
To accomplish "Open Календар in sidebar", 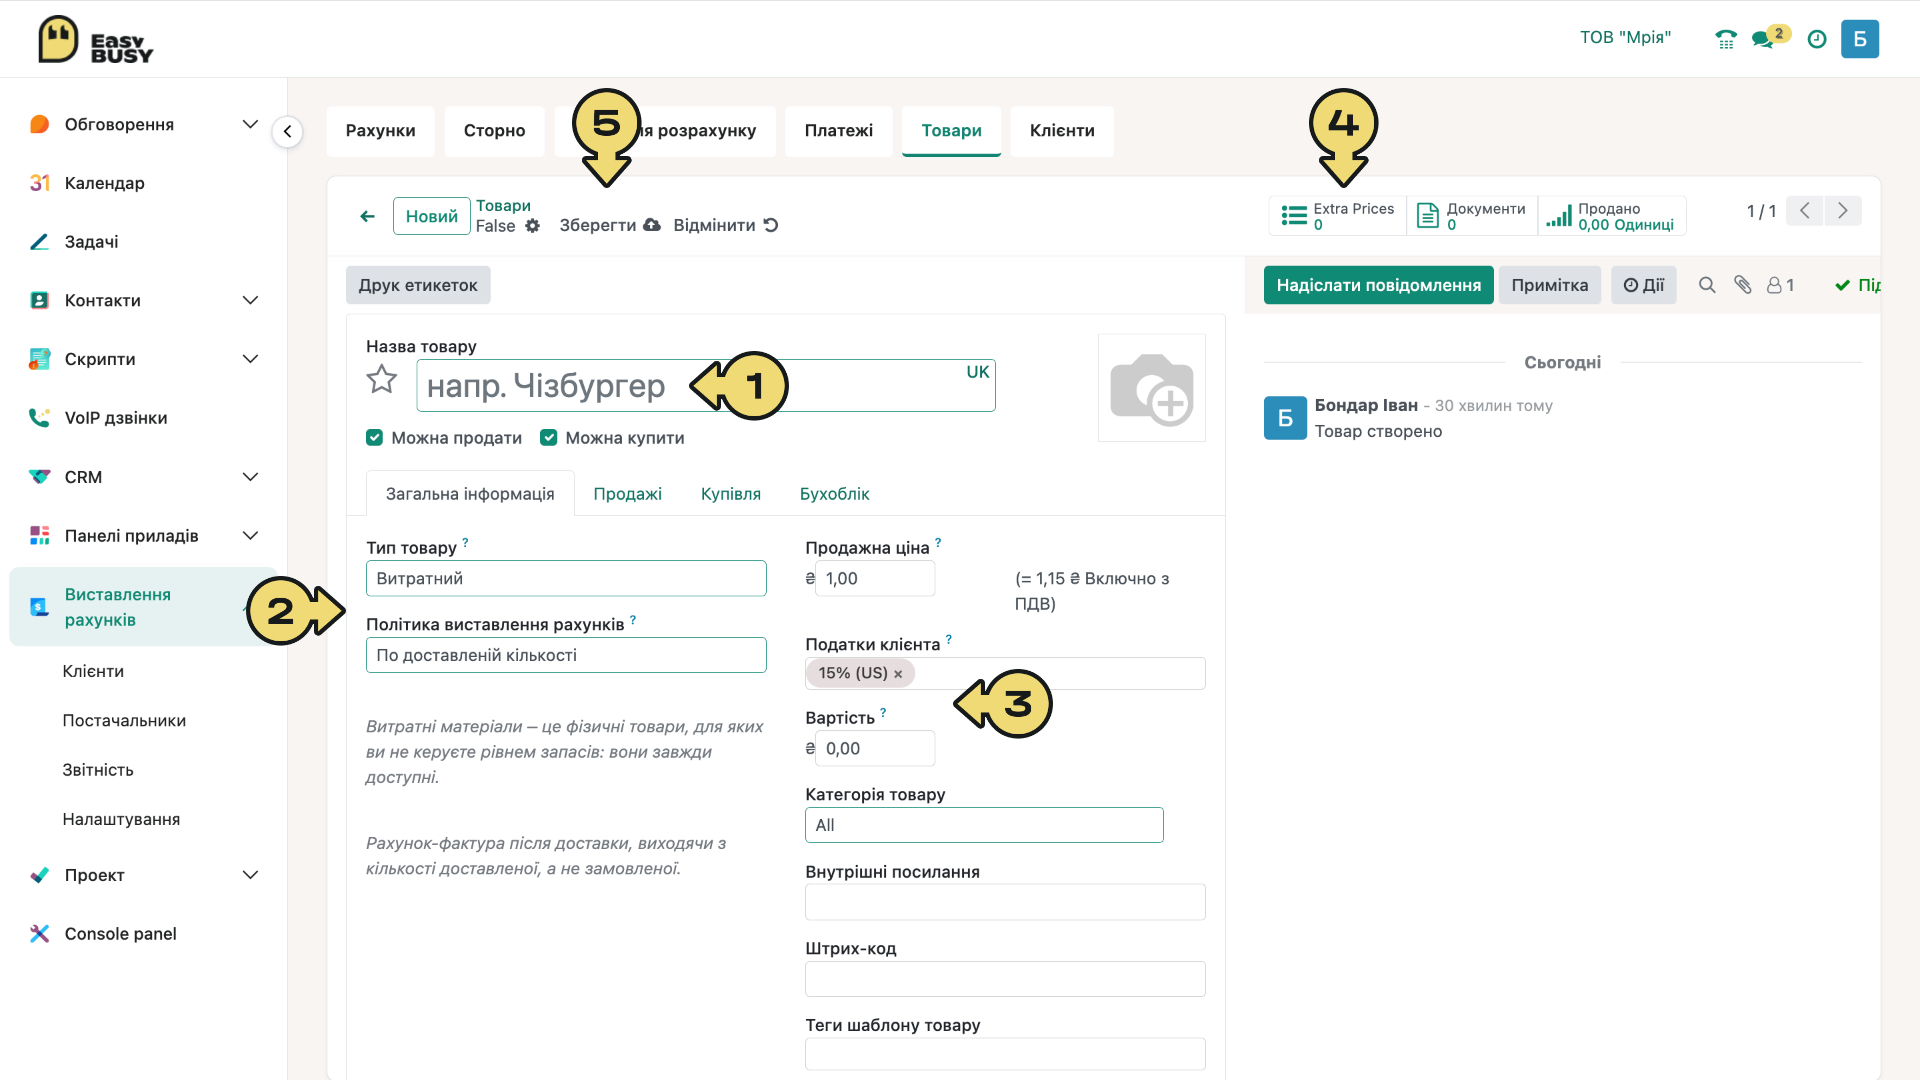I will pyautogui.click(x=104, y=183).
